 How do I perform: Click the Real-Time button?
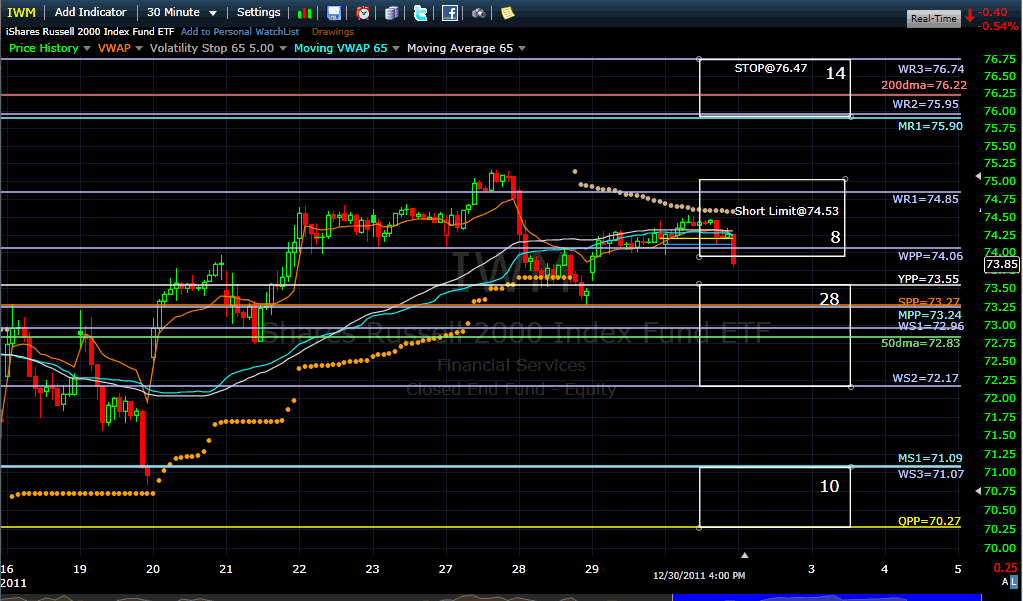coord(934,18)
